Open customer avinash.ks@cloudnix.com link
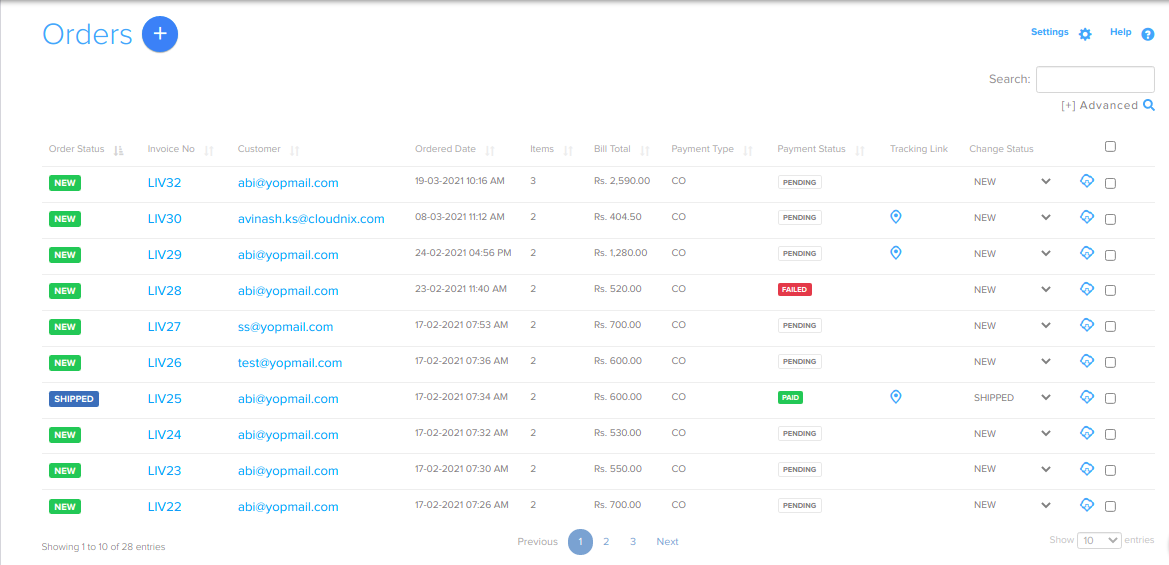The height and width of the screenshot is (565, 1169). pos(311,218)
